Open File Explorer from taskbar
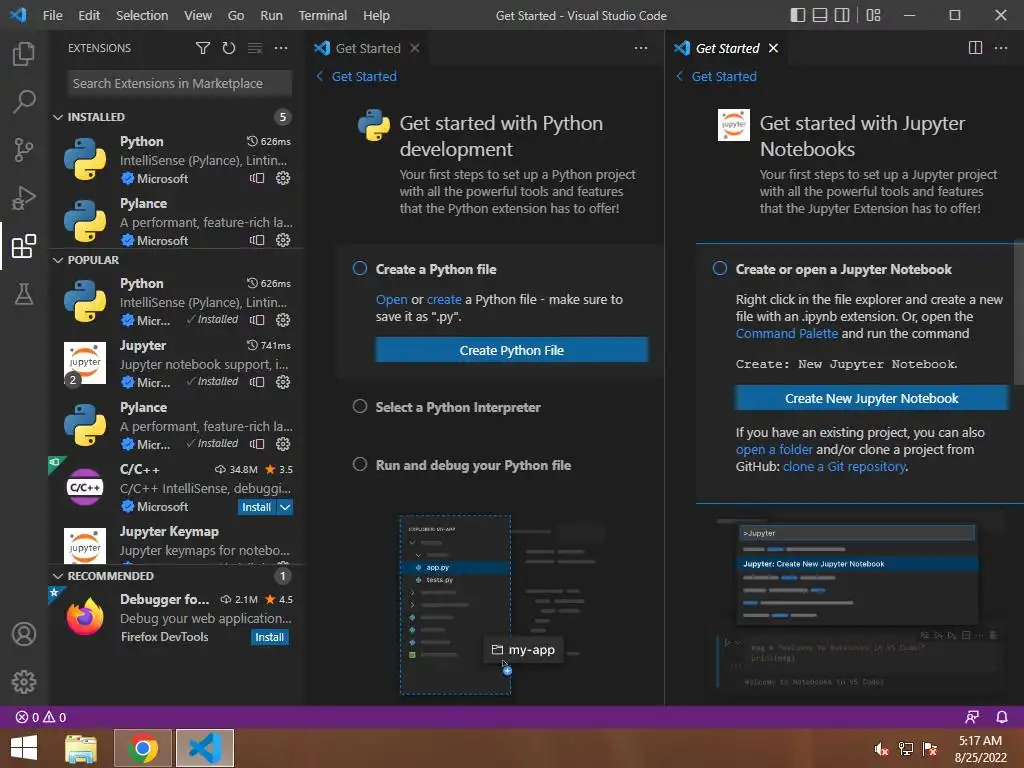The width and height of the screenshot is (1024, 768). (82, 748)
